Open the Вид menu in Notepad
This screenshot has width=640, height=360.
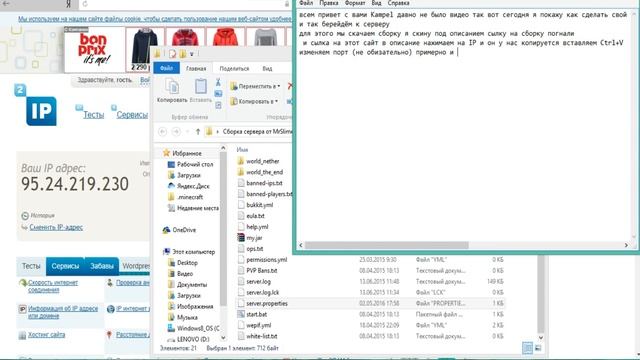(x=376, y=3)
